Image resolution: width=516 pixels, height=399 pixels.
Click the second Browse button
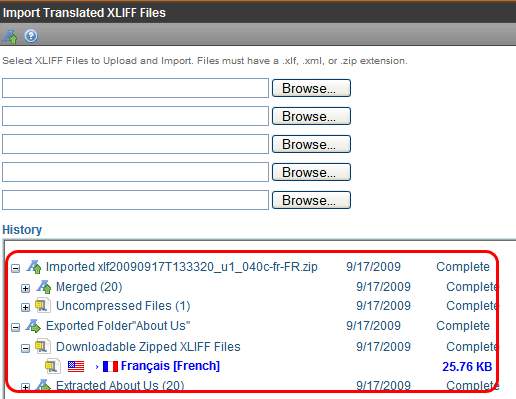311,116
